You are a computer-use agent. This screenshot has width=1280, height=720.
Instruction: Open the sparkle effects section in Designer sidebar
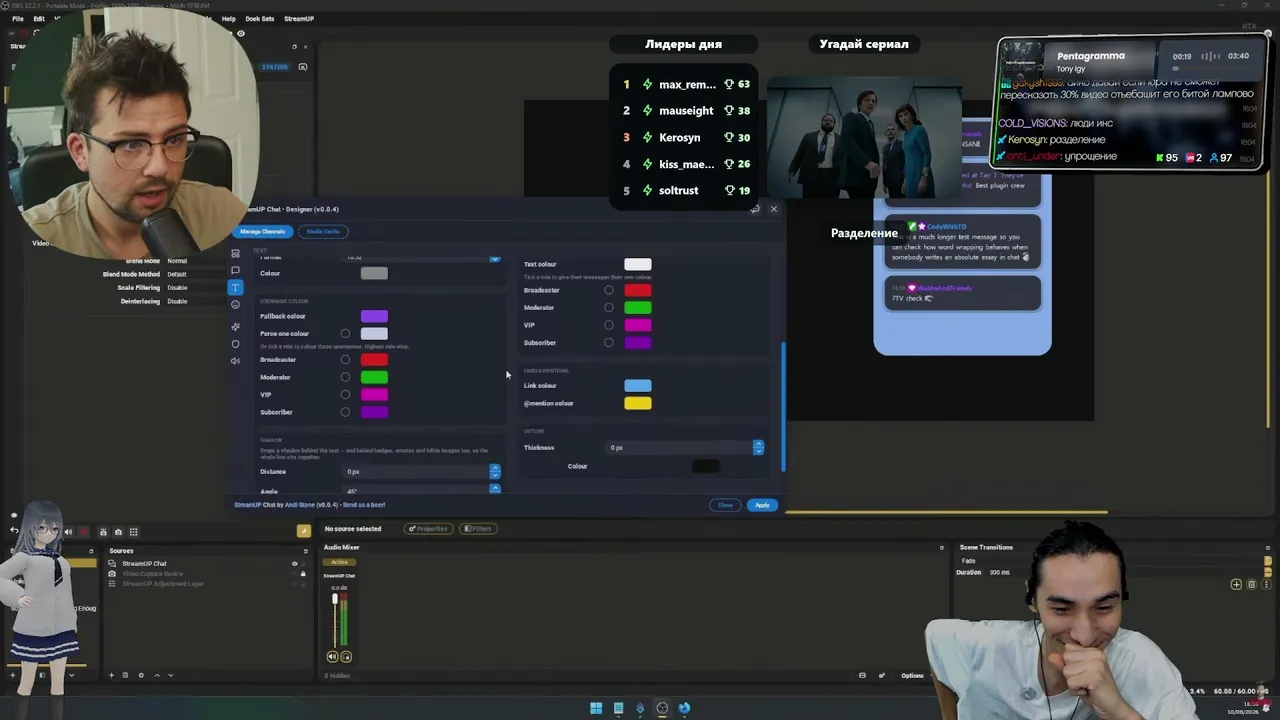click(x=235, y=327)
